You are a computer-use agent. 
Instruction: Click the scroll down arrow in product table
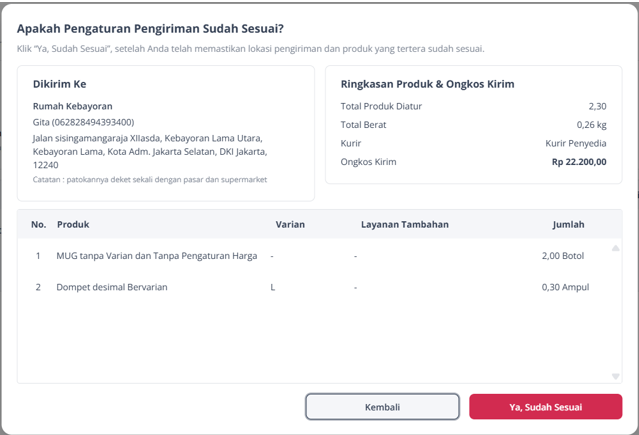tap(615, 376)
